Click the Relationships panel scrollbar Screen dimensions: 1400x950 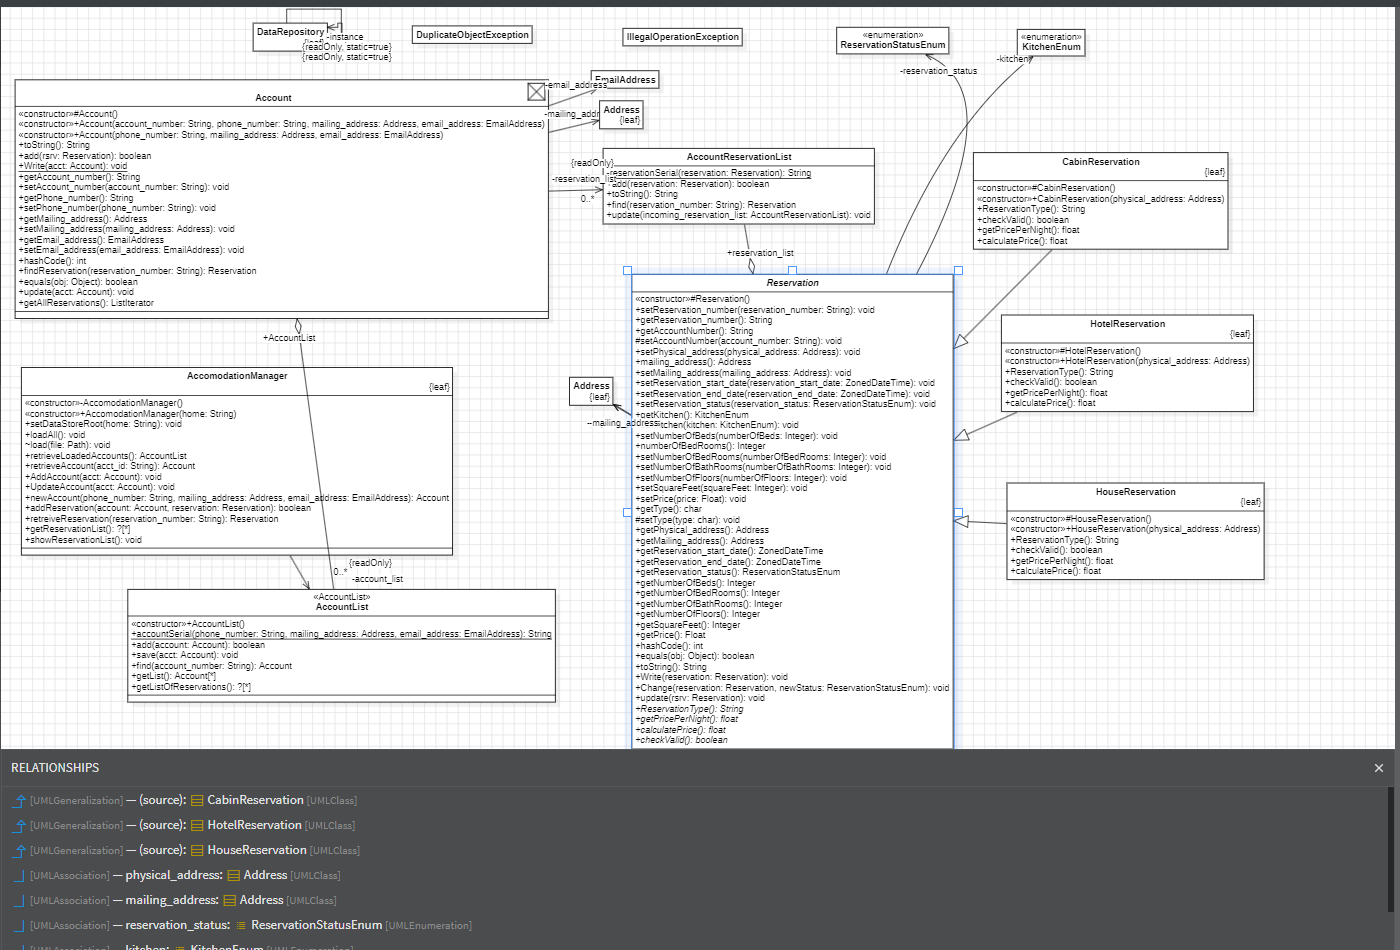click(x=1392, y=850)
